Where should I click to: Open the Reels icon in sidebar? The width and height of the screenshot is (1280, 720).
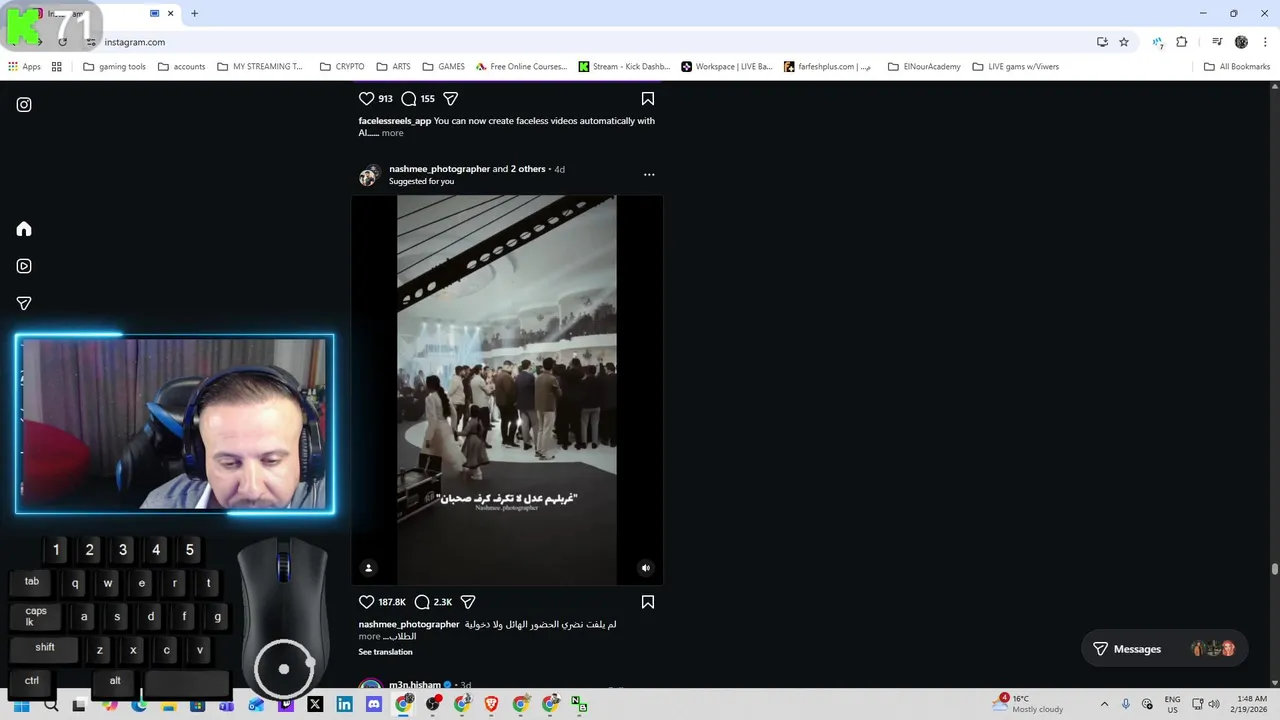click(x=24, y=266)
